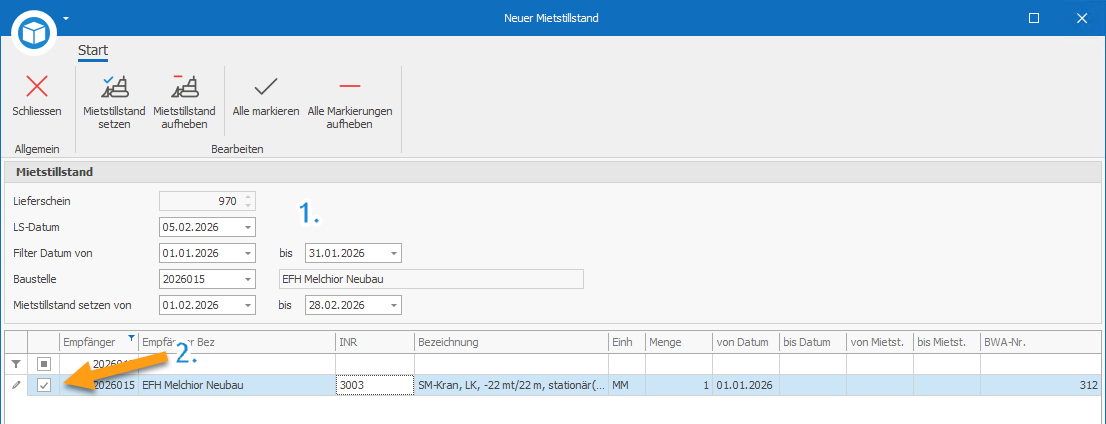
Task: Click the Lieferschein 970 field
Action: coord(207,201)
